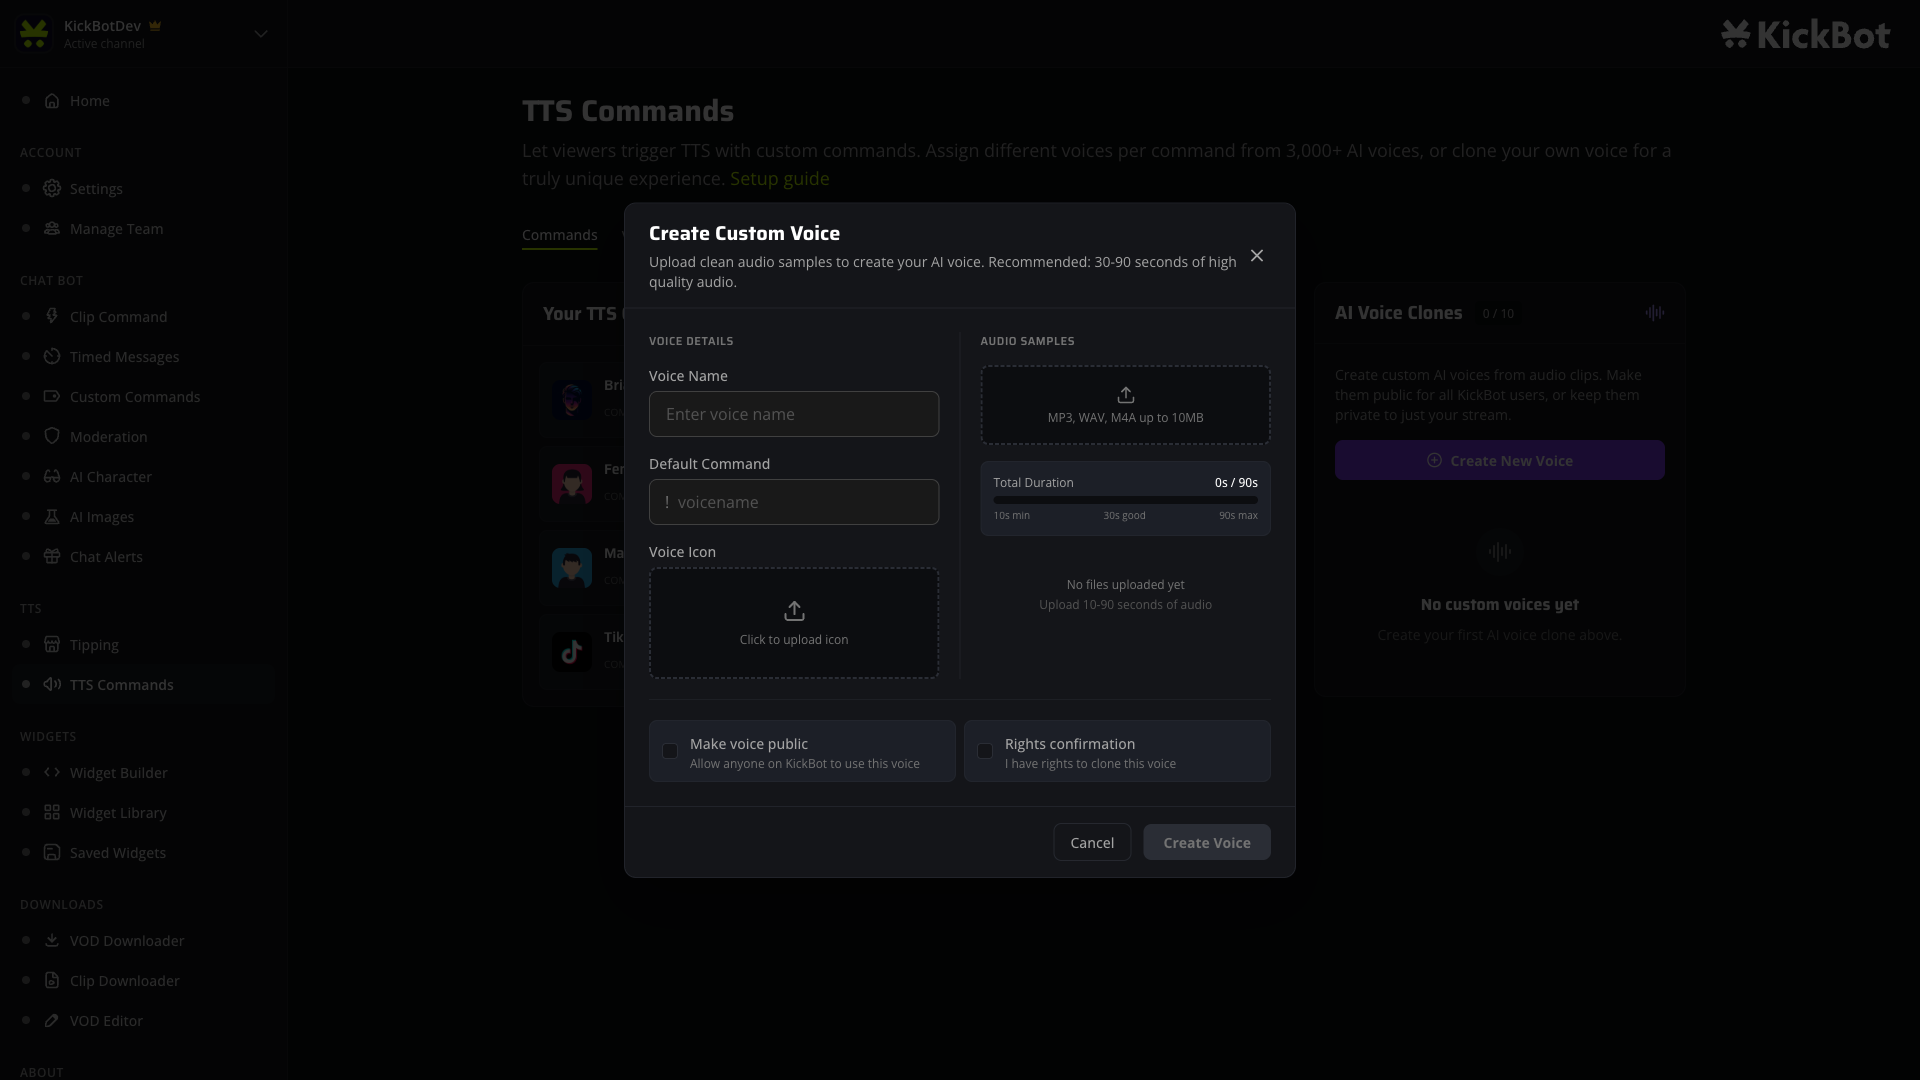Screen dimensions: 1920x1080
Task: Click the Clip Downloader file icon
Action: coord(52,981)
